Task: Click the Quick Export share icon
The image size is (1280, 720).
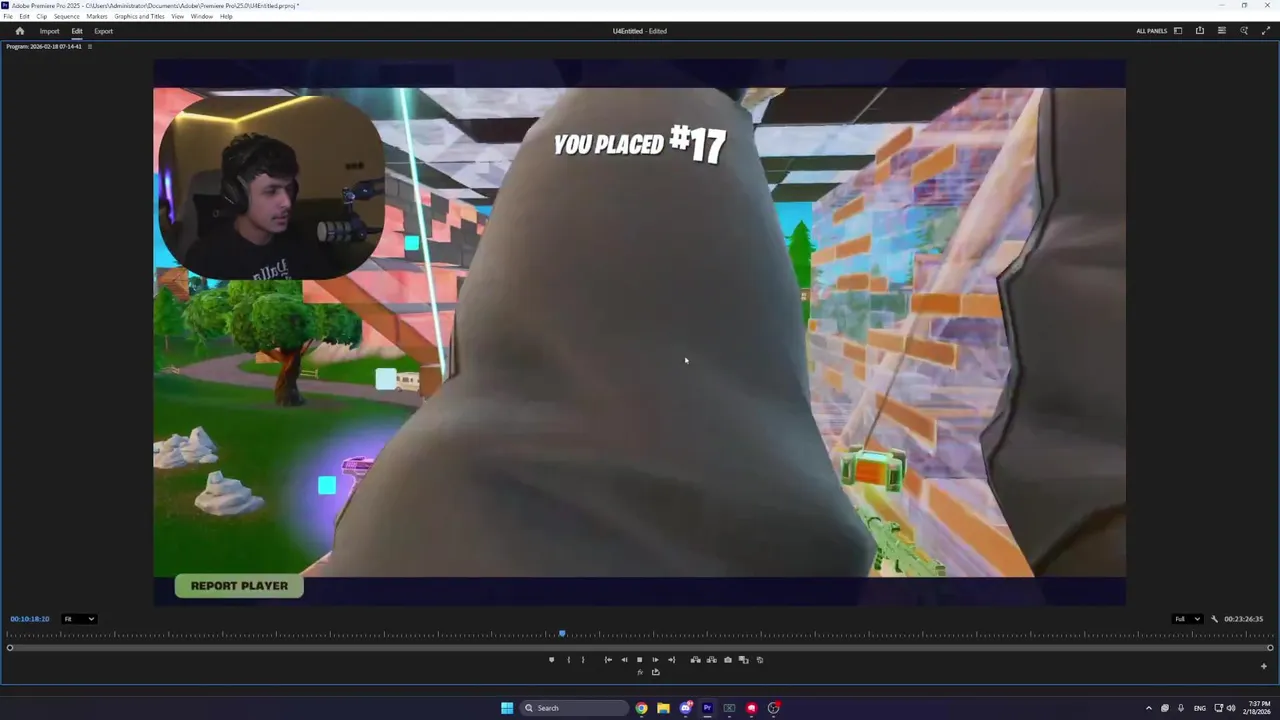Action: (1200, 31)
